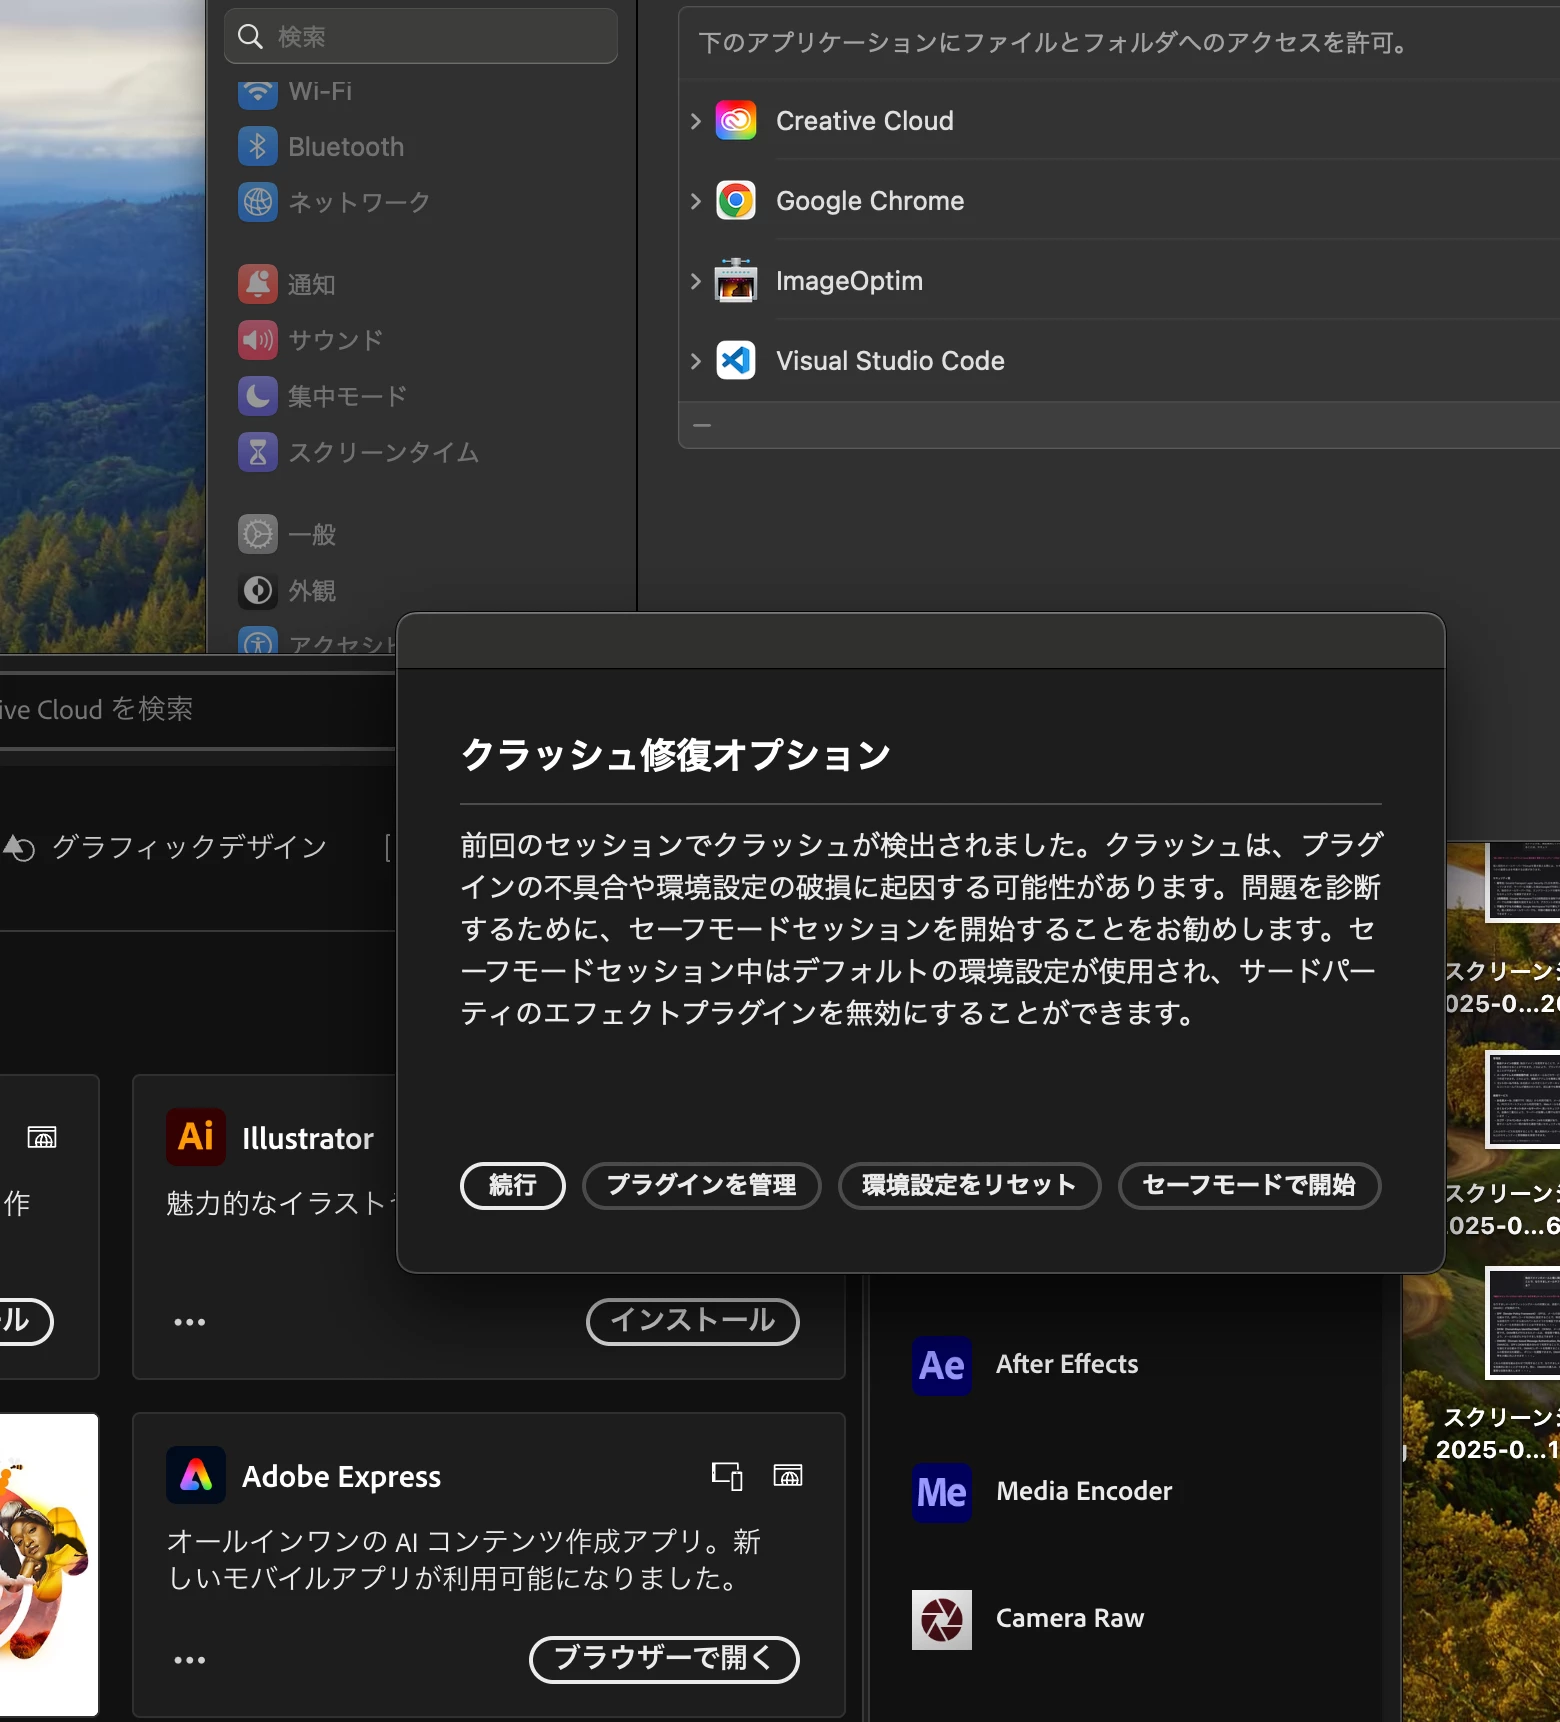Select 一般 label in sidebar
1560x1722 pixels.
tap(312, 534)
